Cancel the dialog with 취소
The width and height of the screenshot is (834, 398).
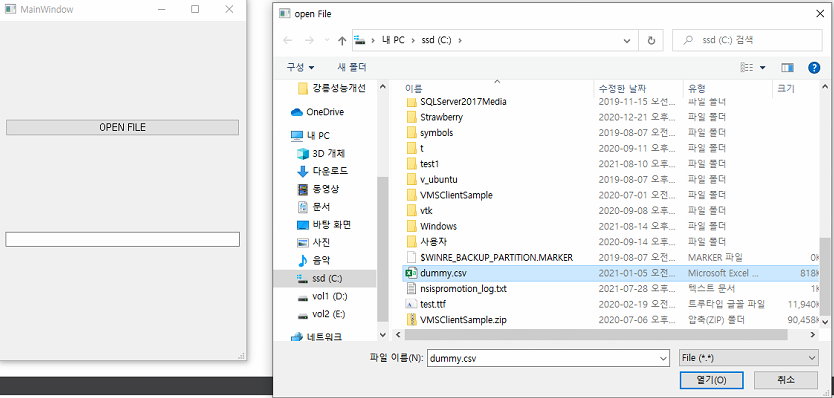tap(786, 380)
